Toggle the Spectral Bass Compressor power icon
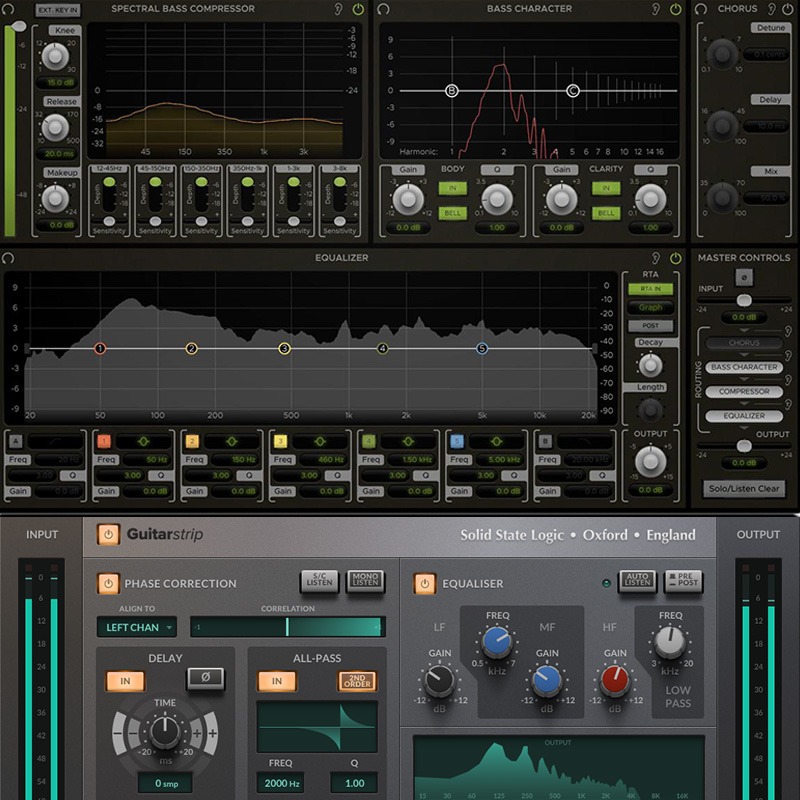This screenshot has width=800, height=800. (x=358, y=9)
